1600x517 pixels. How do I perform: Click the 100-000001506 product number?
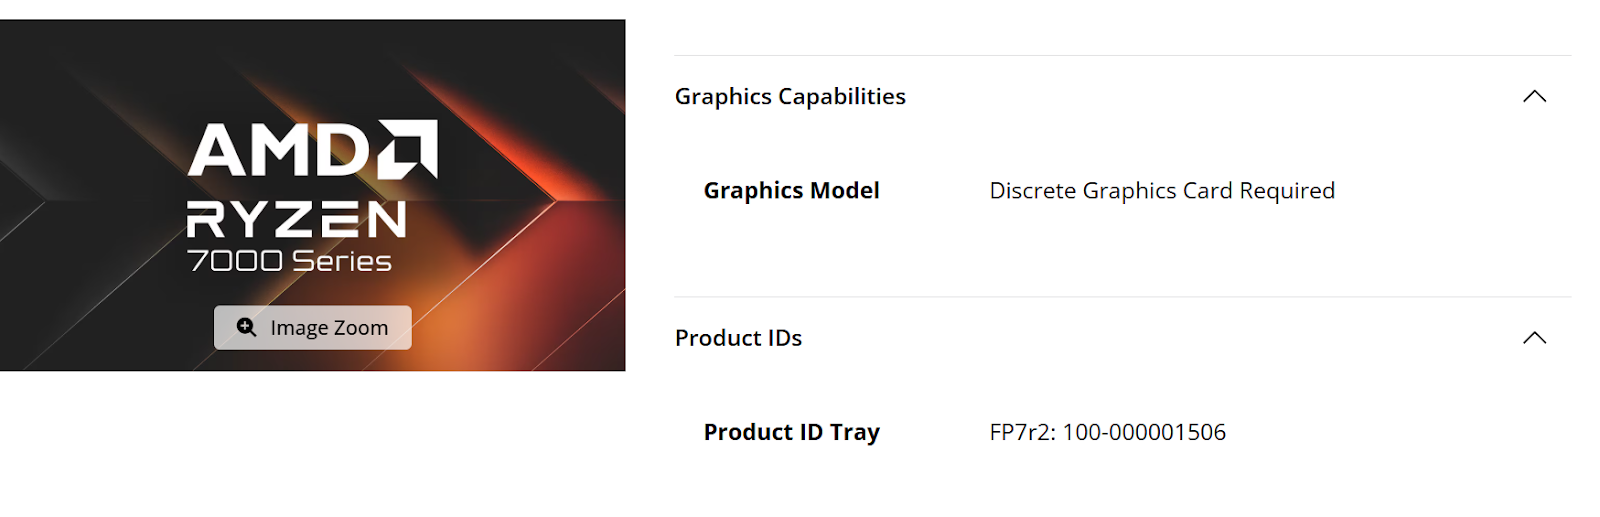click(x=1143, y=432)
